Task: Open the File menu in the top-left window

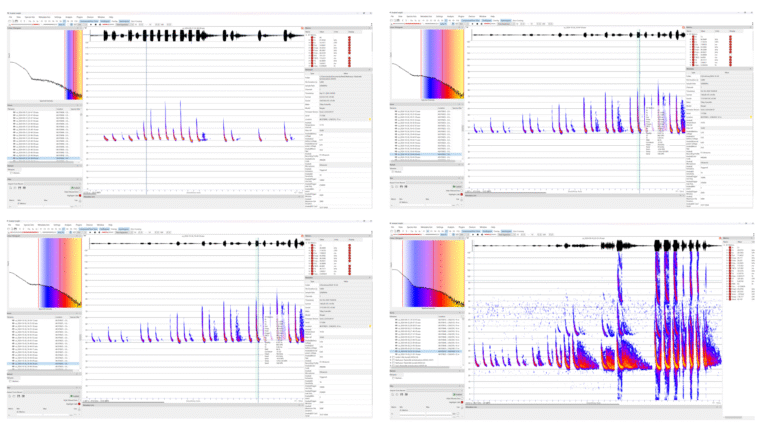Action: [x=10, y=15]
